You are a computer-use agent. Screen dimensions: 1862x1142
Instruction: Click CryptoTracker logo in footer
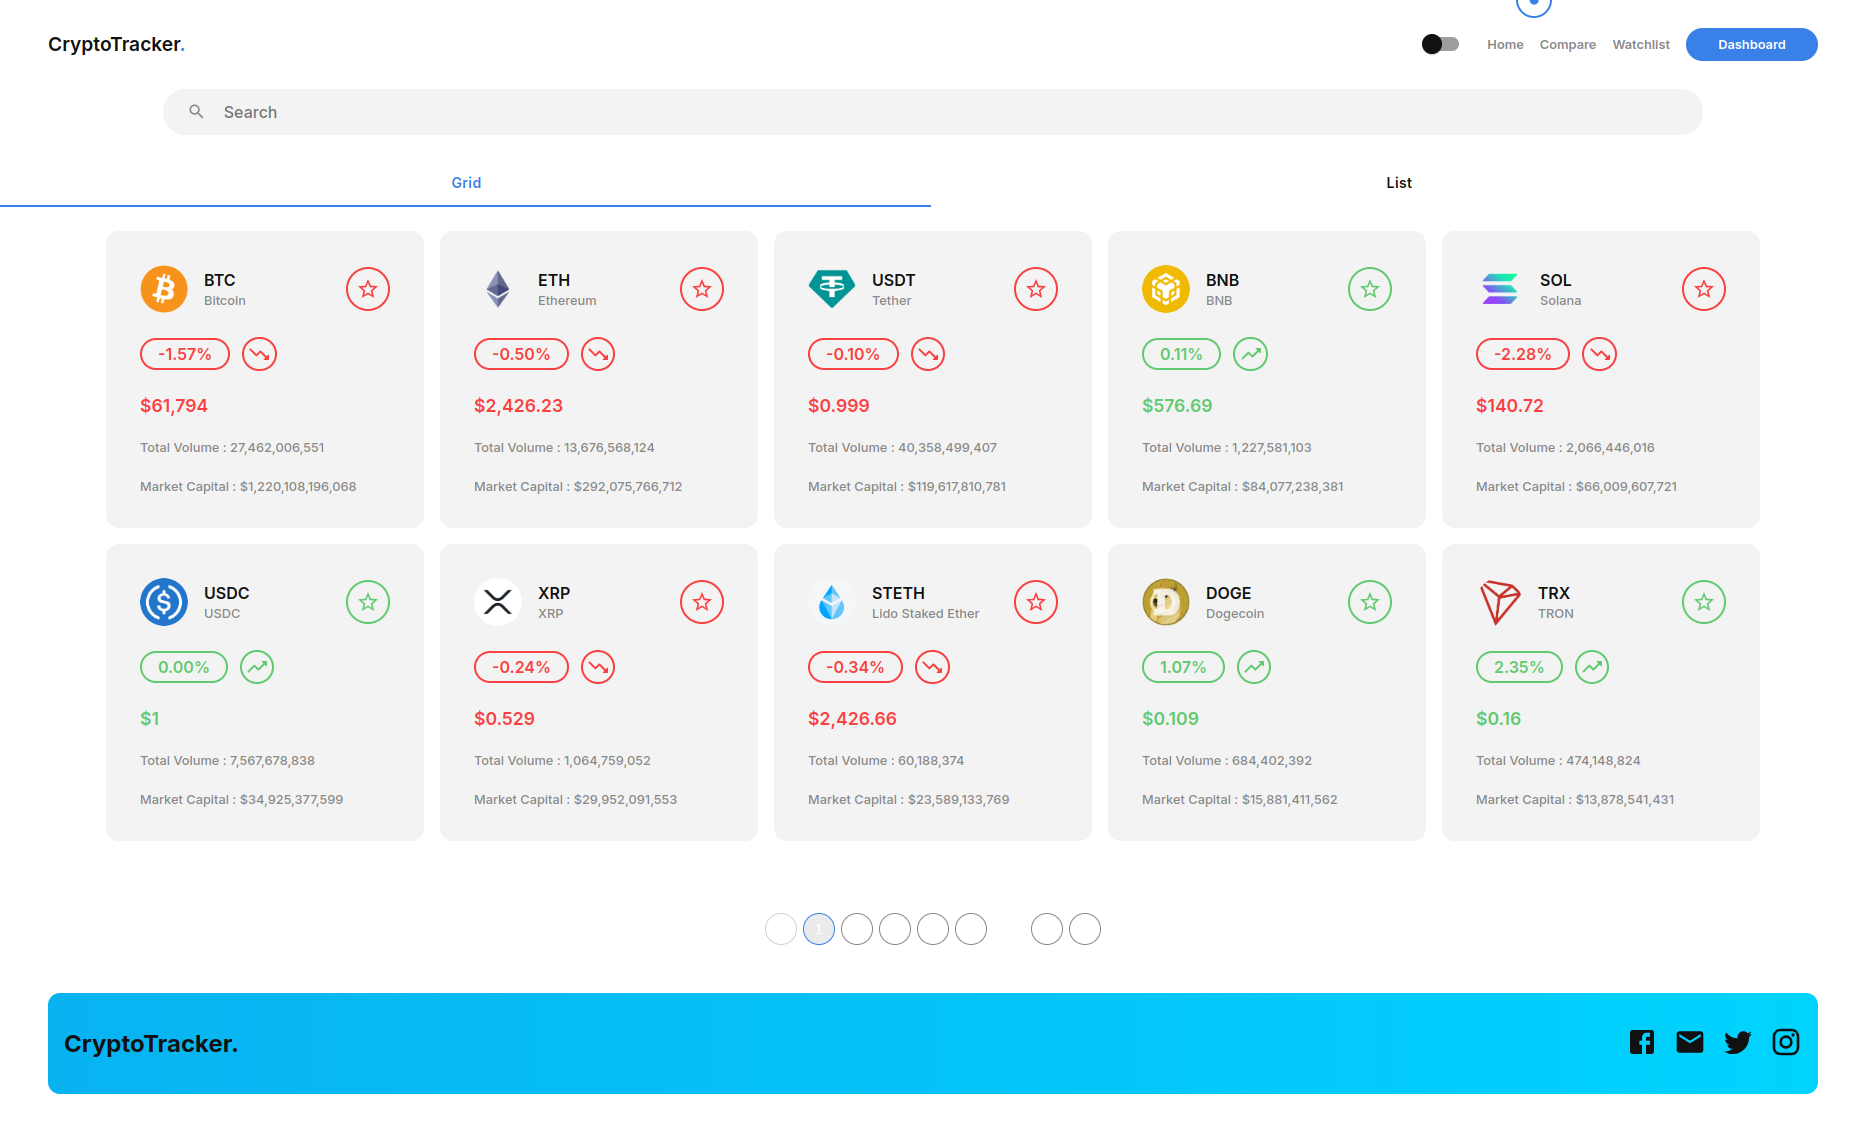point(151,1044)
